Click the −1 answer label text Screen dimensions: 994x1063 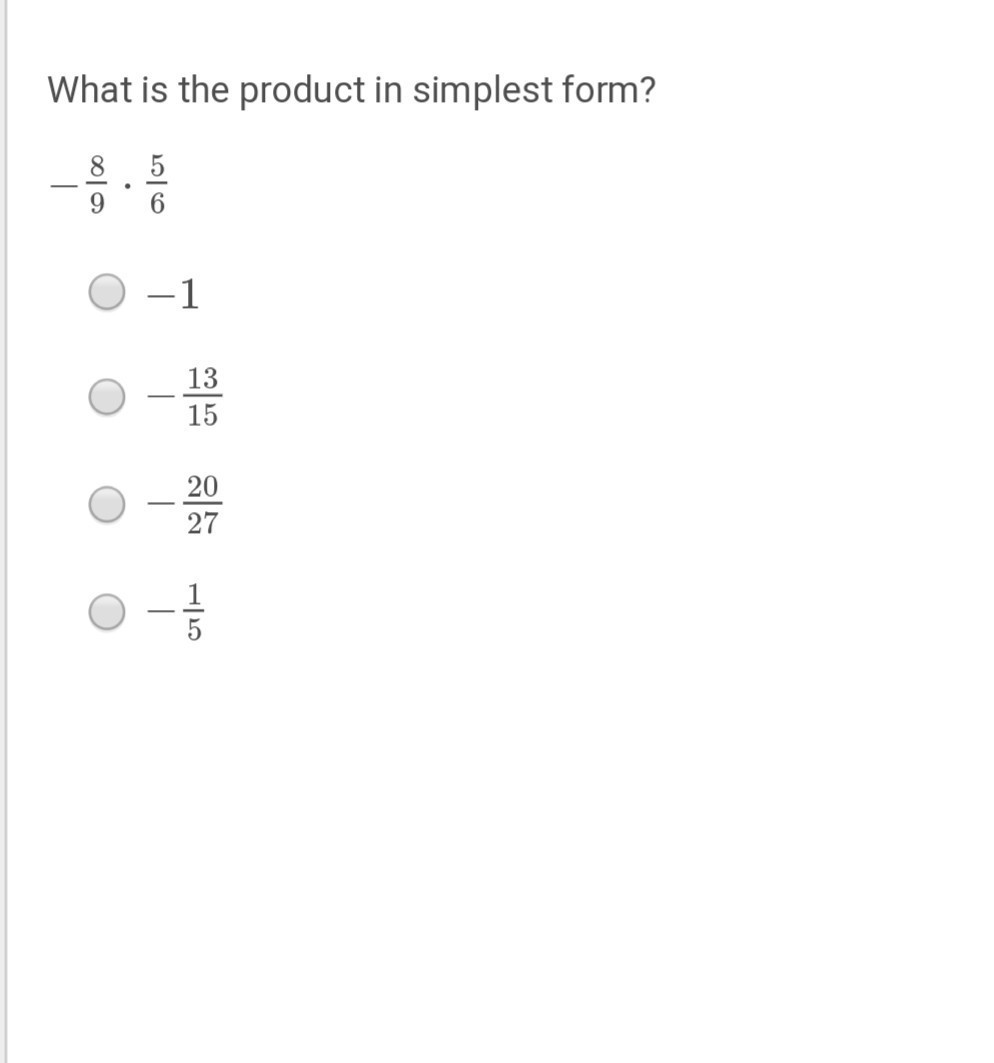coord(174,294)
